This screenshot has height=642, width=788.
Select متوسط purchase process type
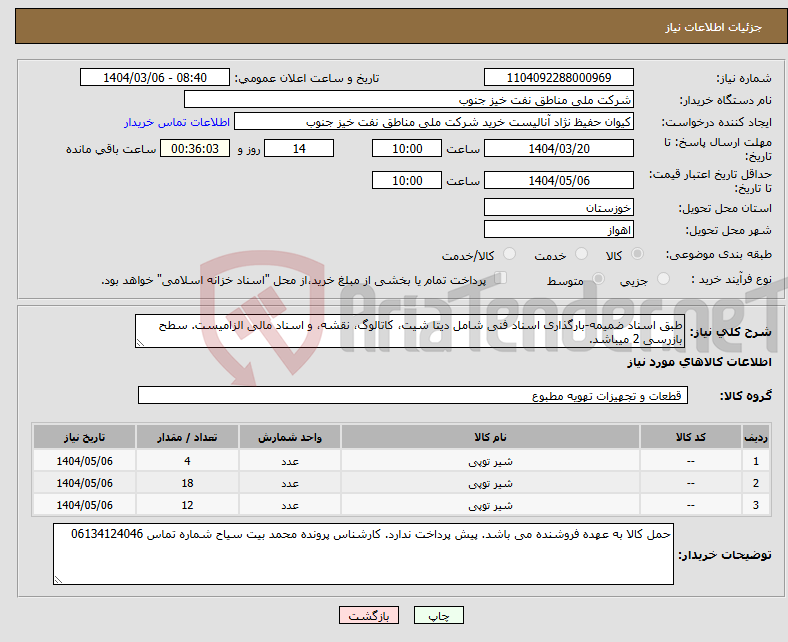[x=600, y=281]
